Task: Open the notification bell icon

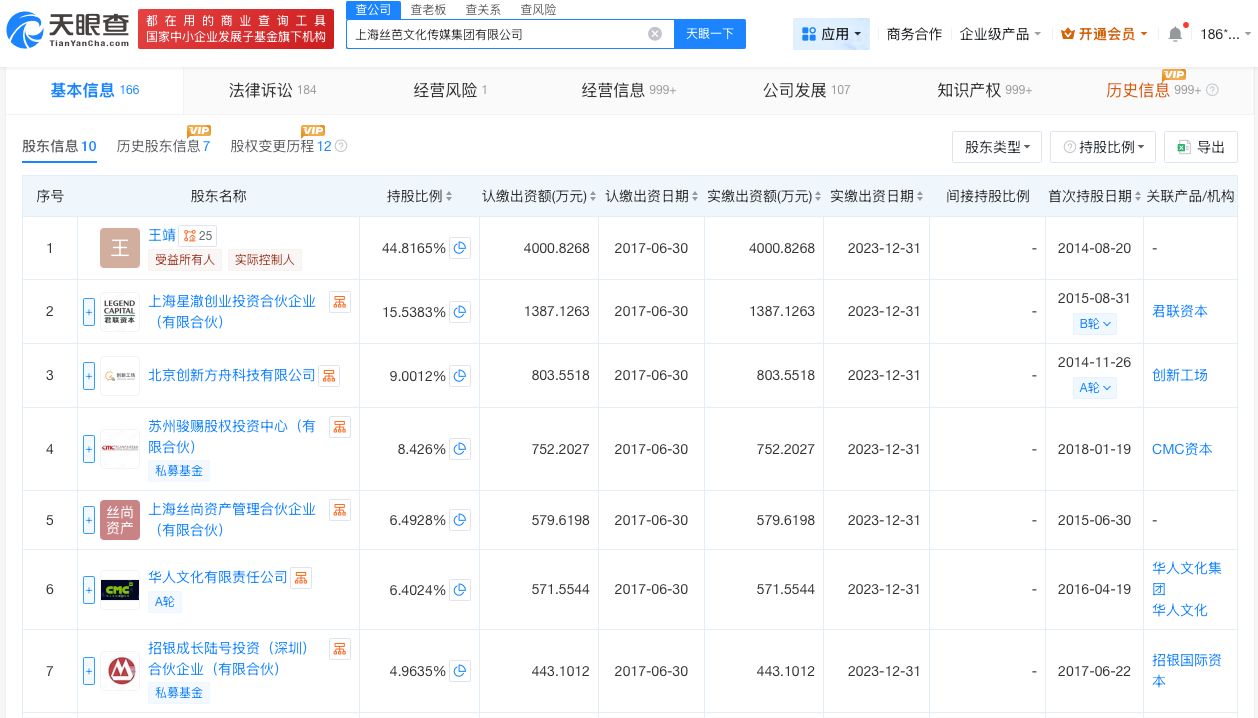Action: [x=1175, y=33]
